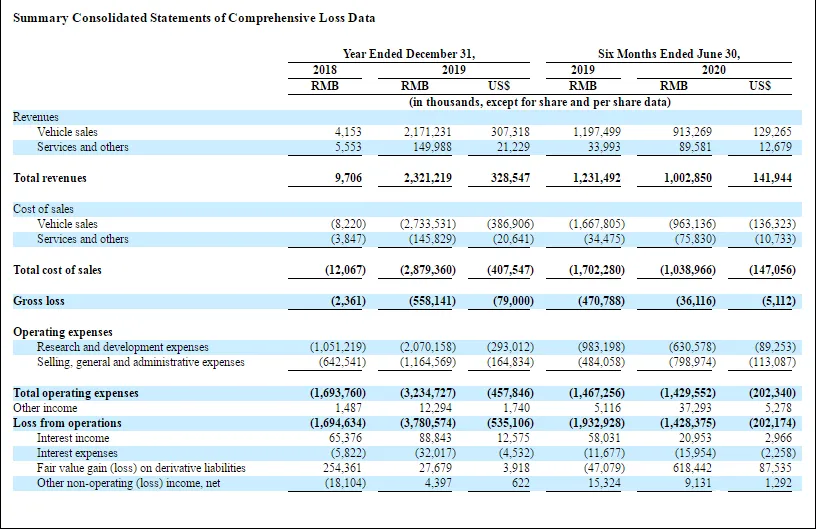The width and height of the screenshot is (817, 530).
Task: Click the Loss from operations label
Action: 67,423
